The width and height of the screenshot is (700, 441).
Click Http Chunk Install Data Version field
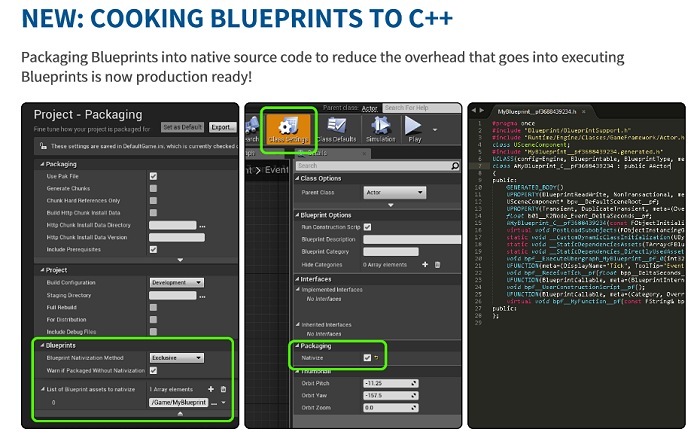point(177,237)
